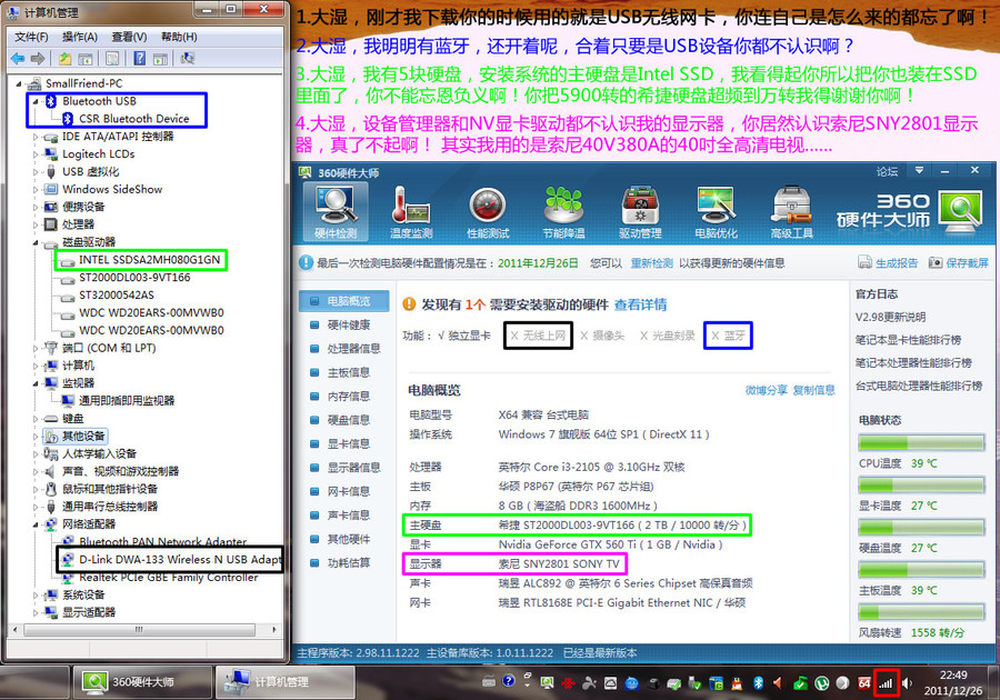Select D-Link DWA-133 Wireless adapter
This screenshot has width=1000, height=700.
tap(179, 560)
